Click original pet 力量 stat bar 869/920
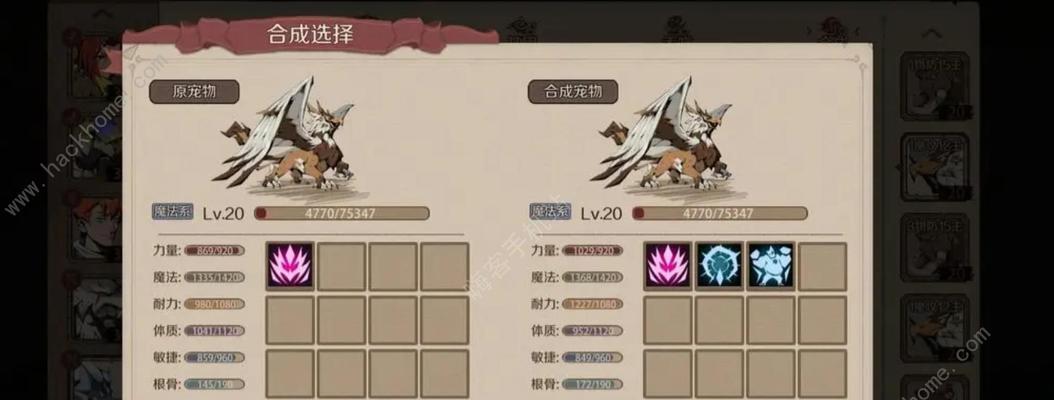The height and width of the screenshot is (400, 1054). tap(214, 251)
